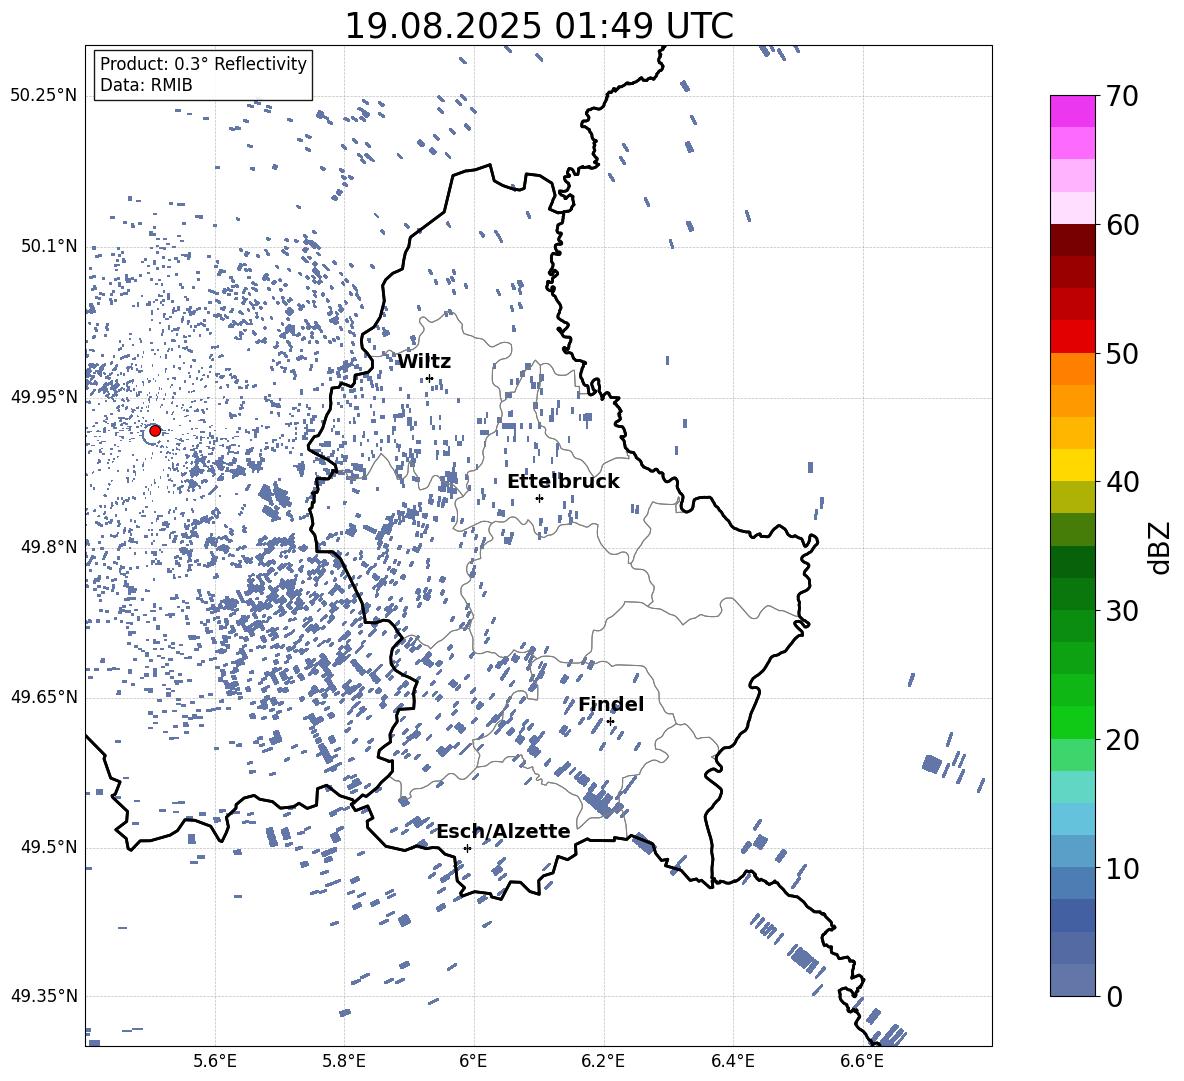Click the longitude label 6.2°E
The image size is (1184, 1081).
[x=603, y=1061]
